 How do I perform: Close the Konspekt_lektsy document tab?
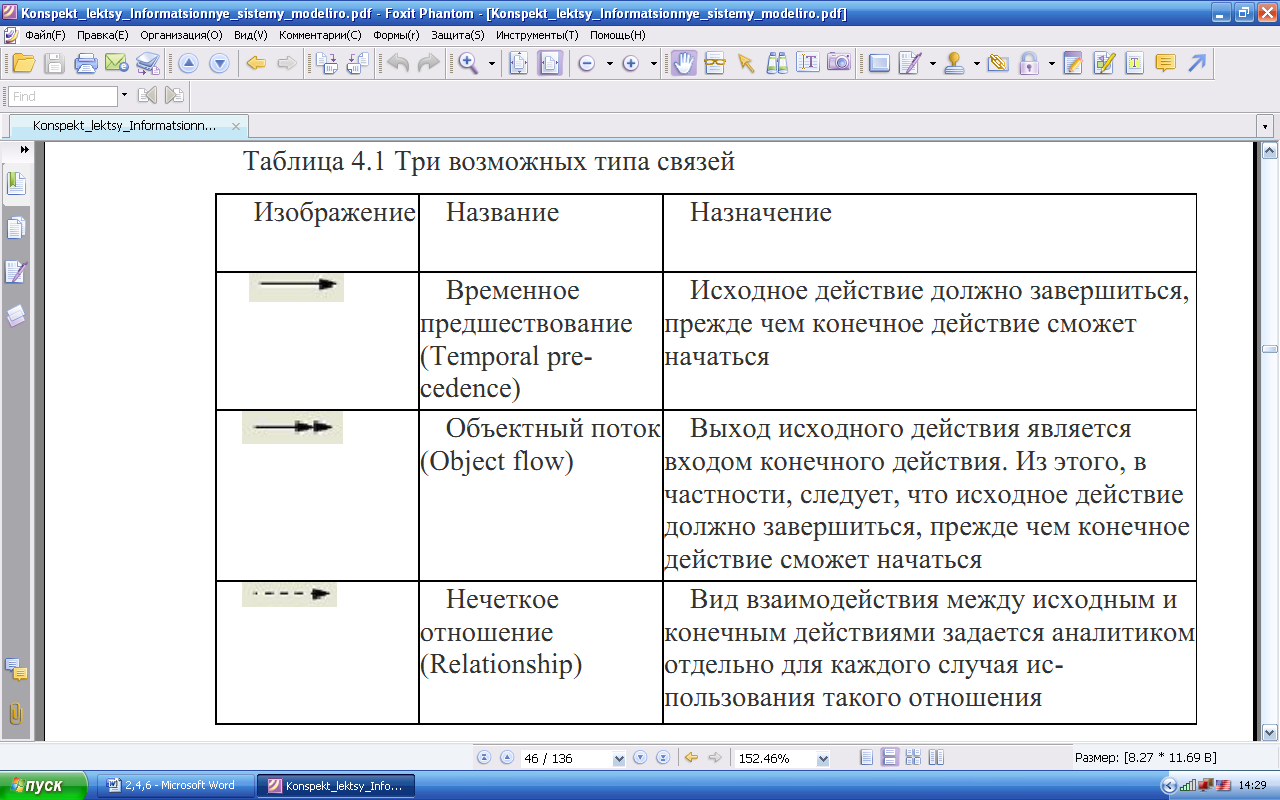[236, 127]
